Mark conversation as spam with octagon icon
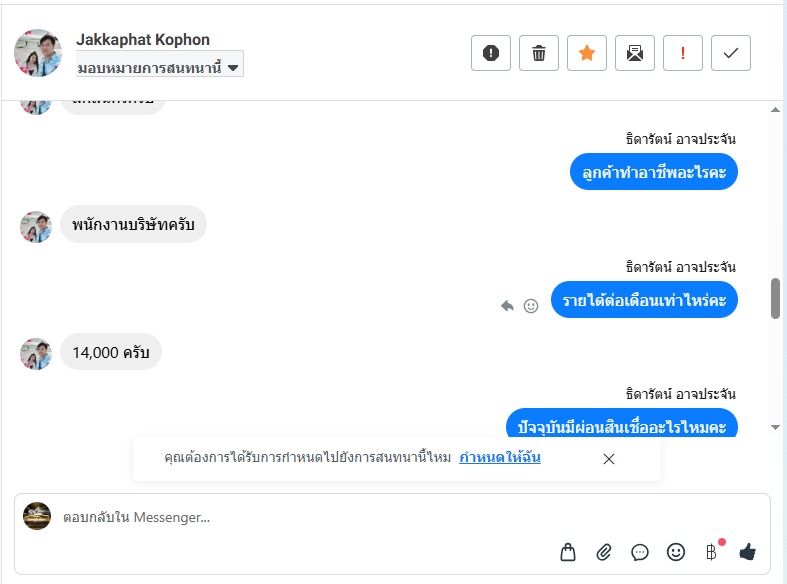The image size is (787, 584). click(x=491, y=53)
